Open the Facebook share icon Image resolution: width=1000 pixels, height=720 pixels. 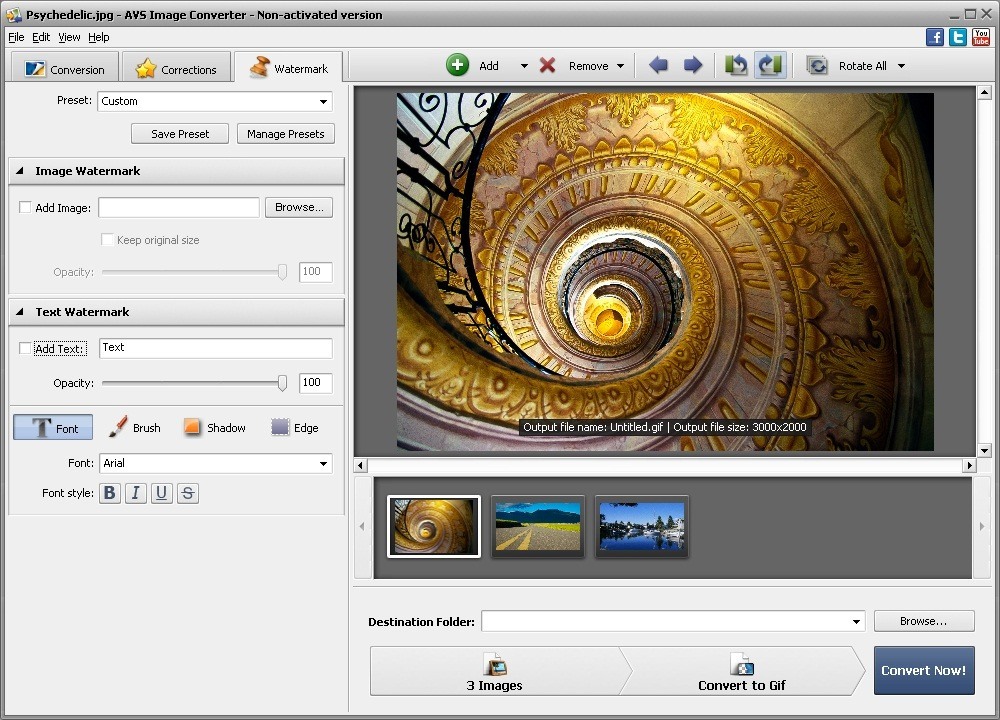pyautogui.click(x=934, y=36)
